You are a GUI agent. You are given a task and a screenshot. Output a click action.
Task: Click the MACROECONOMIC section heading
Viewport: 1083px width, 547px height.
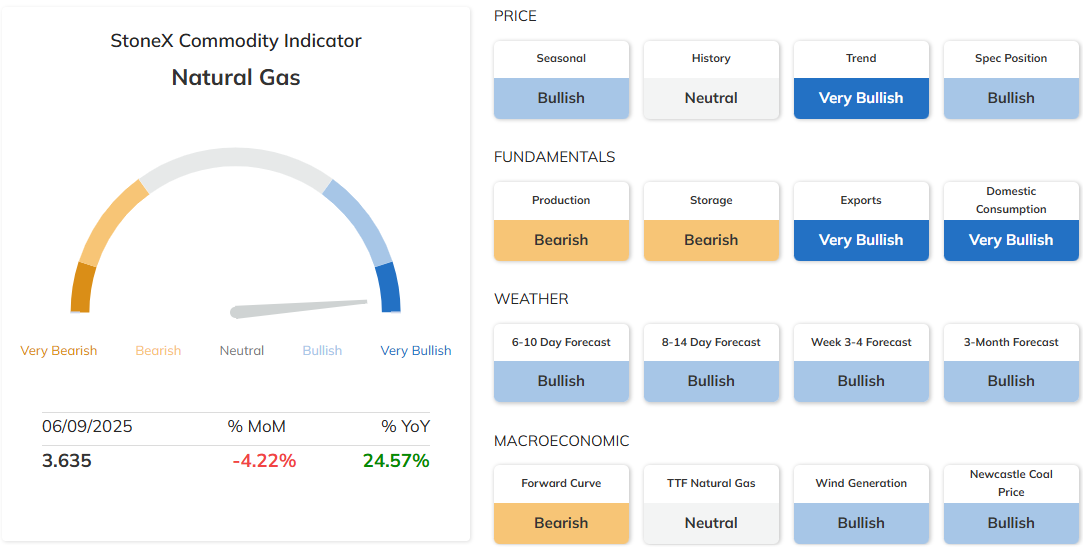[x=562, y=441]
